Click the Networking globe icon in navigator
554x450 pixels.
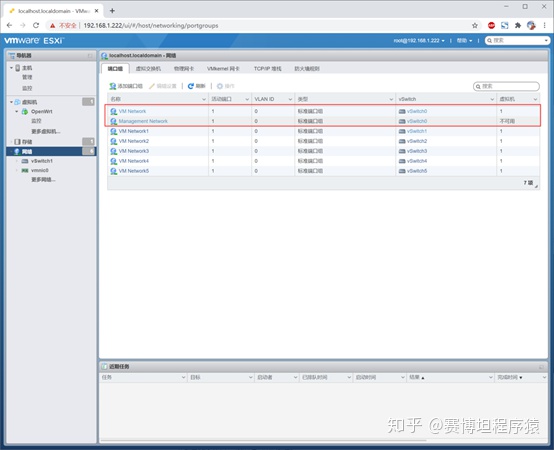pyautogui.click(x=17, y=152)
